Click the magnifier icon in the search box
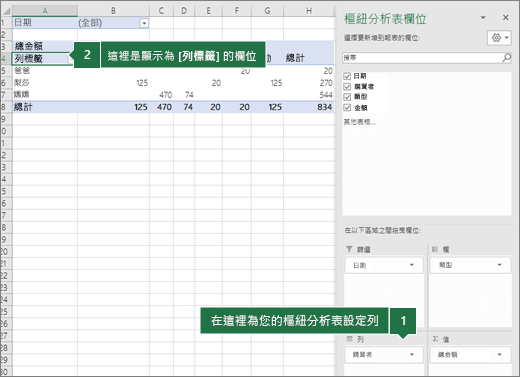 (506, 58)
